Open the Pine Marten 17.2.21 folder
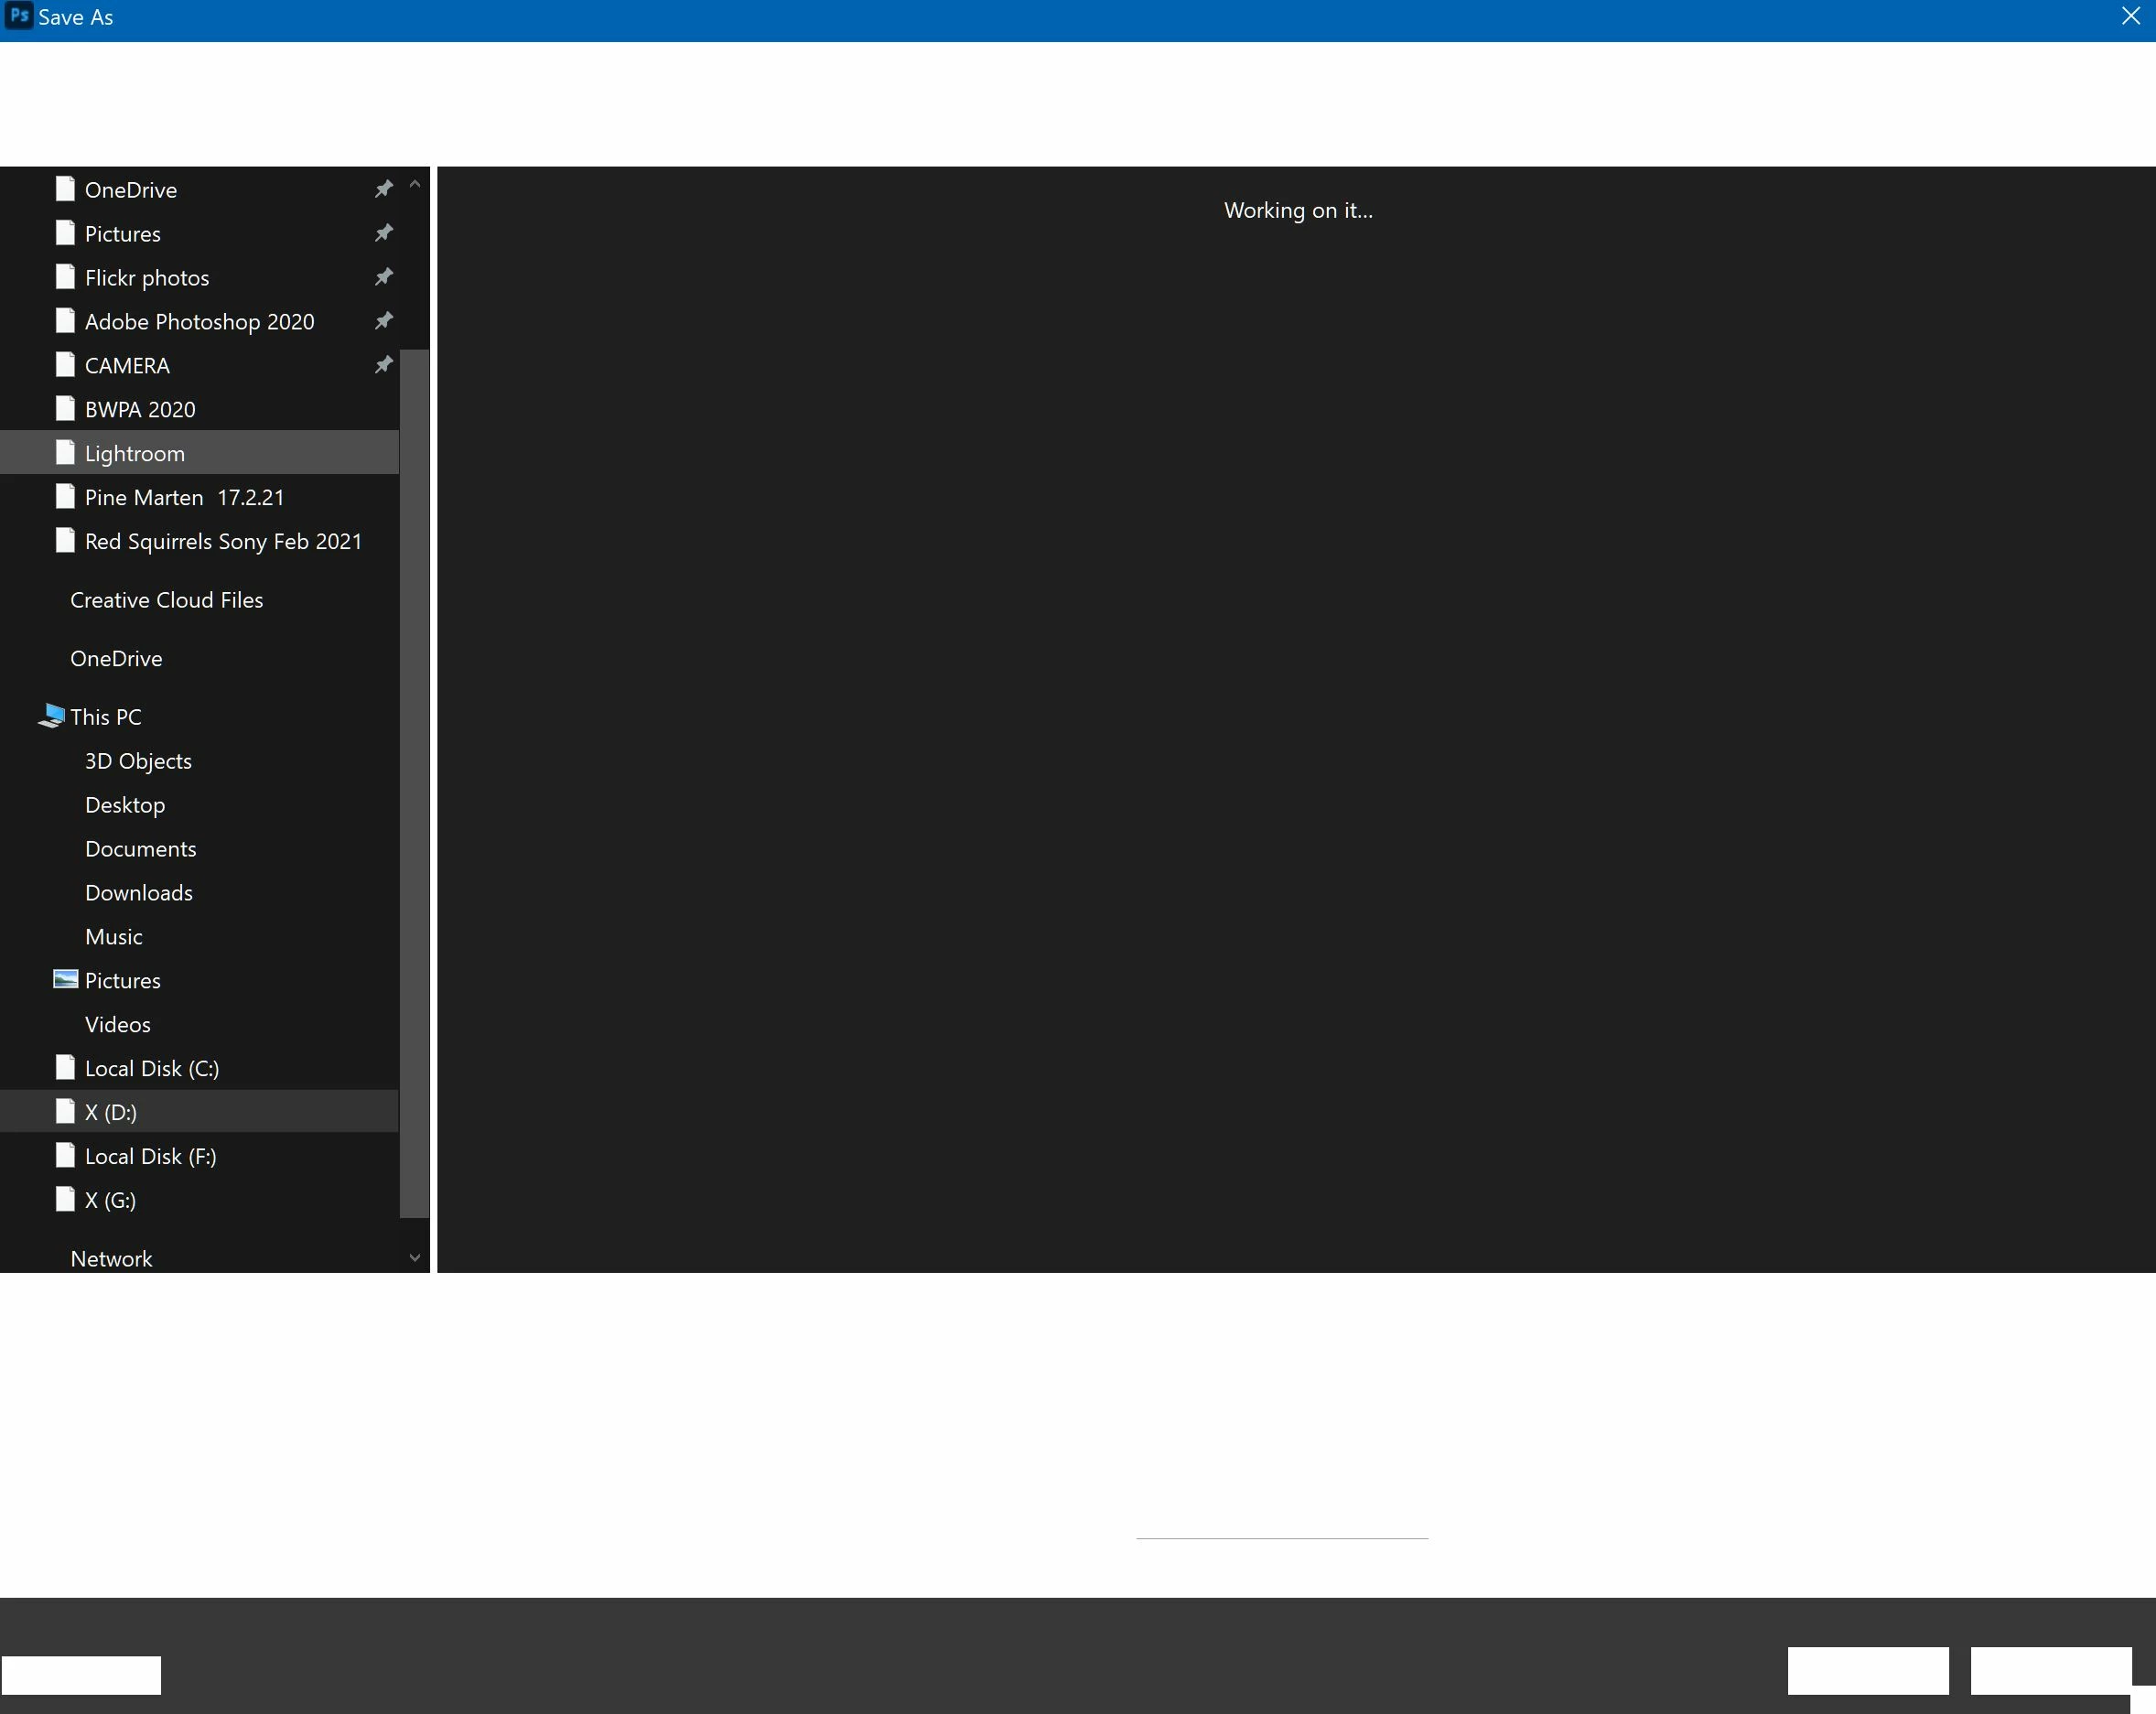2156x1714 pixels. [x=184, y=497]
